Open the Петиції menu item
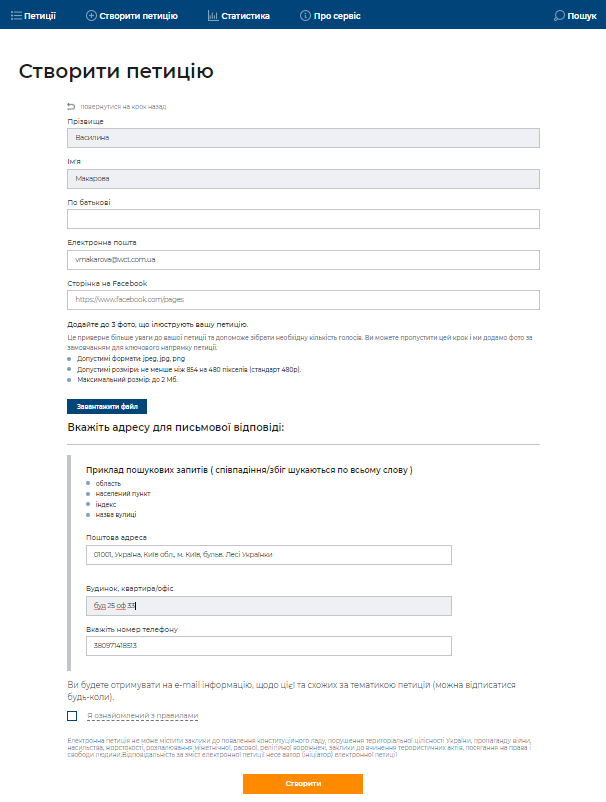606x802 pixels. click(x=40, y=16)
